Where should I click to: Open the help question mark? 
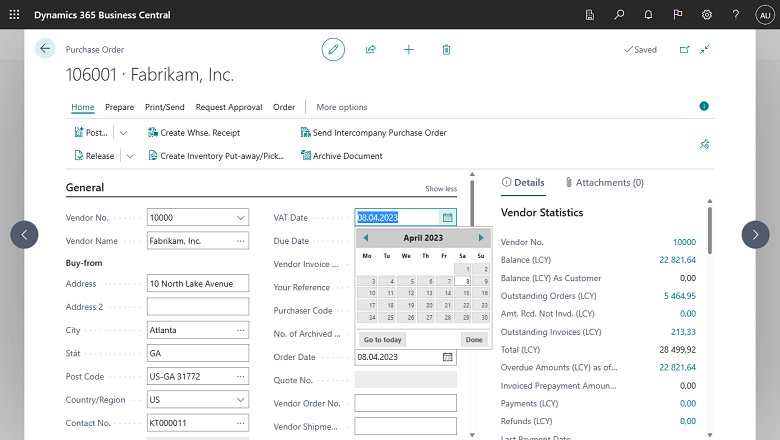[x=736, y=15]
